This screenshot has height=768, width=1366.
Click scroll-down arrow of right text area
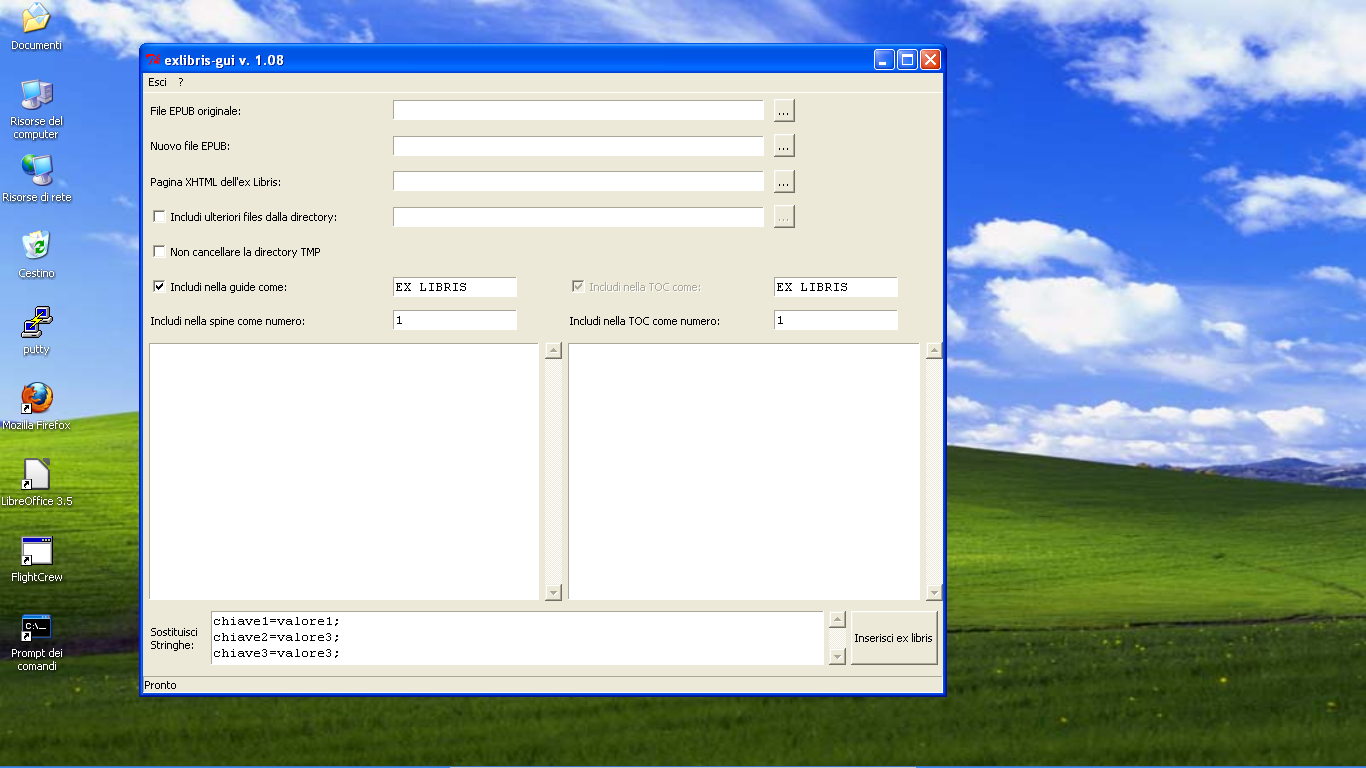coord(934,592)
